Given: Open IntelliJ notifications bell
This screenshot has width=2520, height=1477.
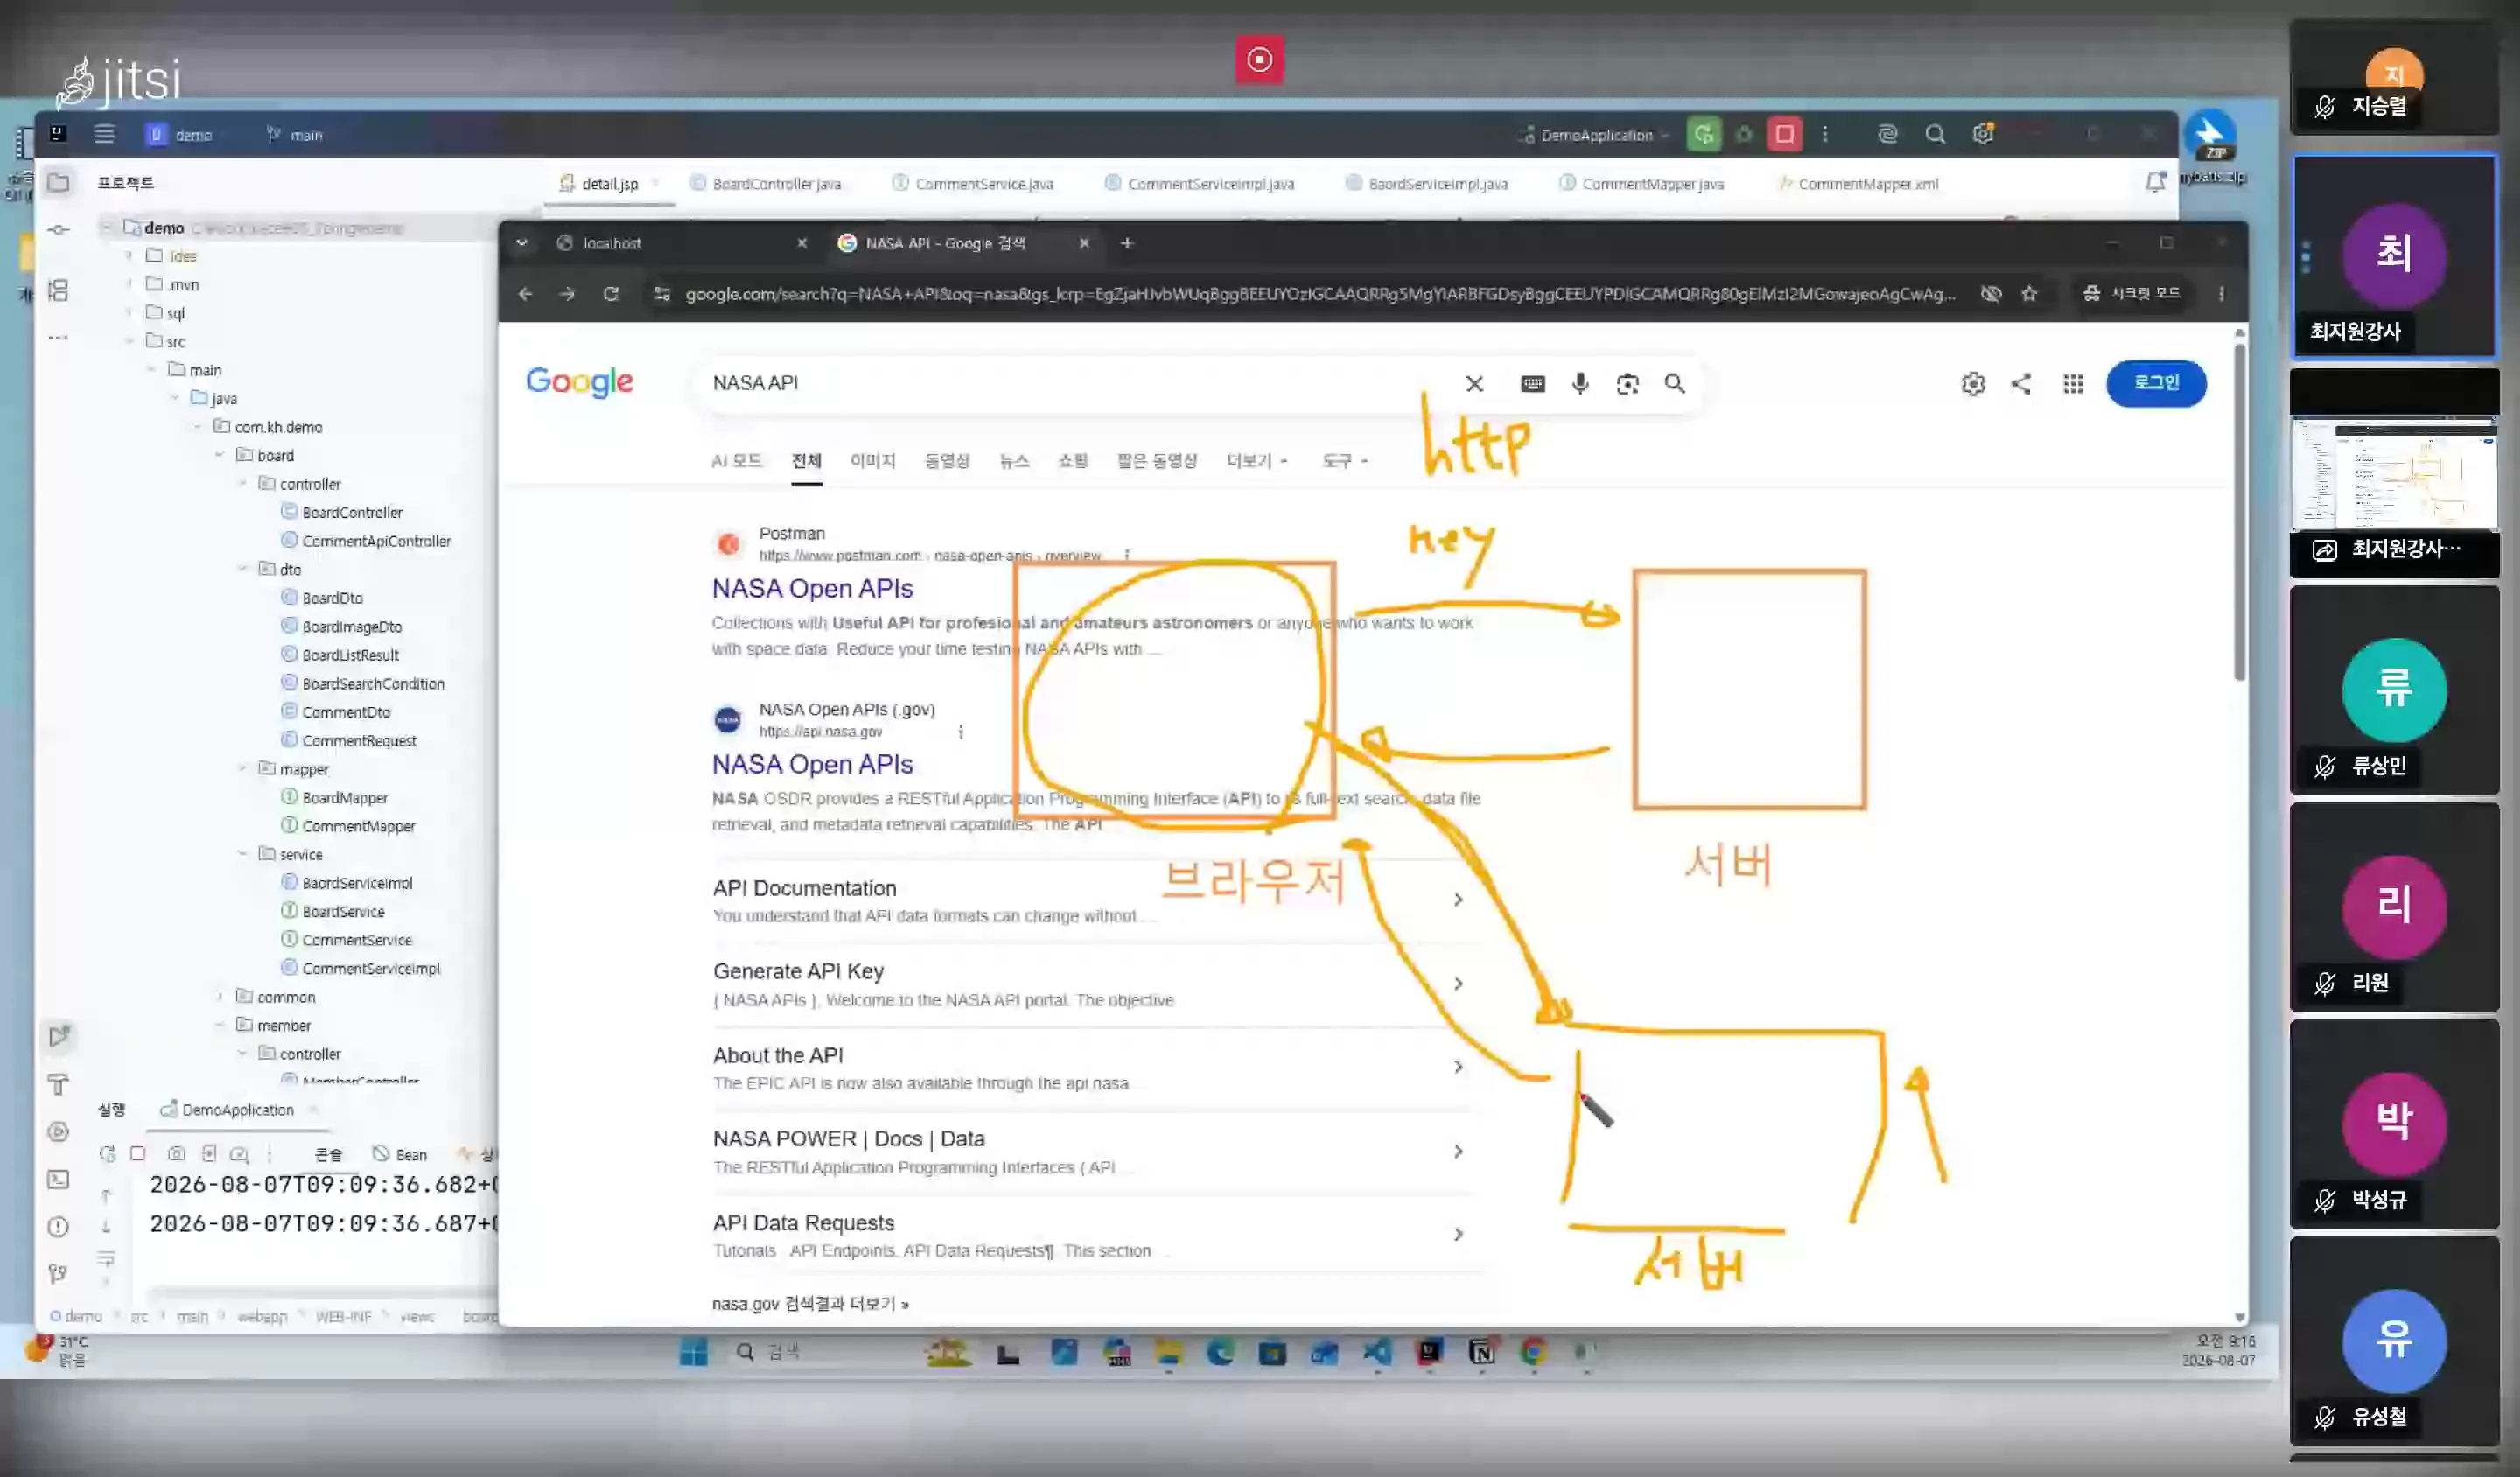Looking at the screenshot, I should [x=2155, y=182].
